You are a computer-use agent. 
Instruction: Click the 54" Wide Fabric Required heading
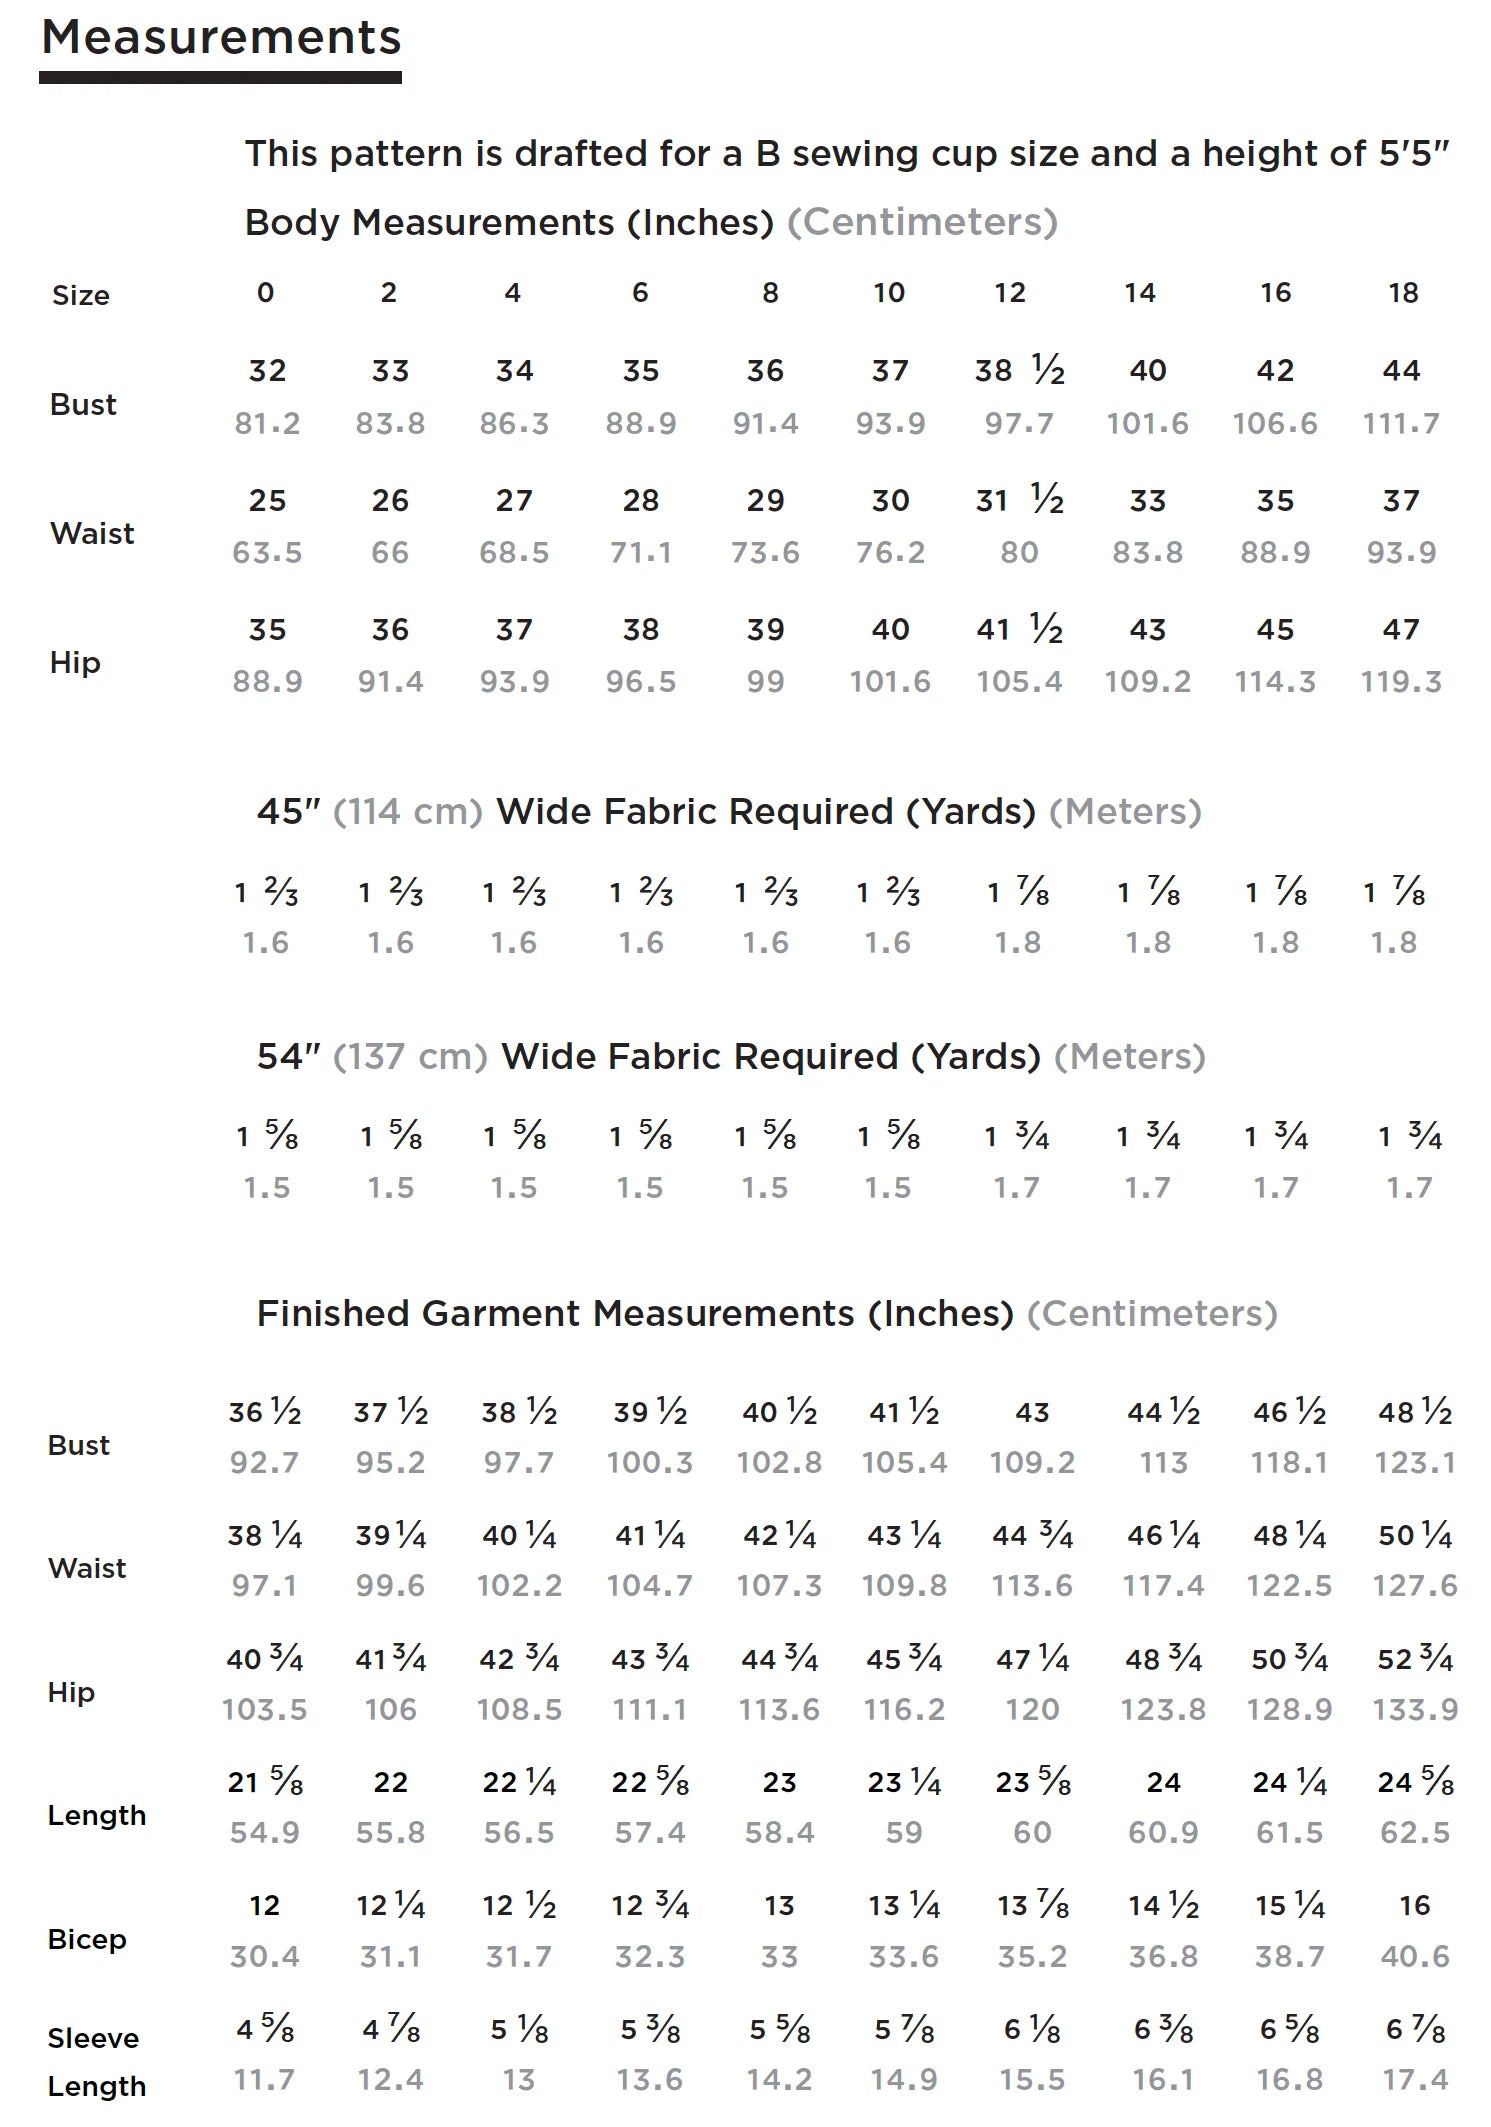pos(731,1057)
